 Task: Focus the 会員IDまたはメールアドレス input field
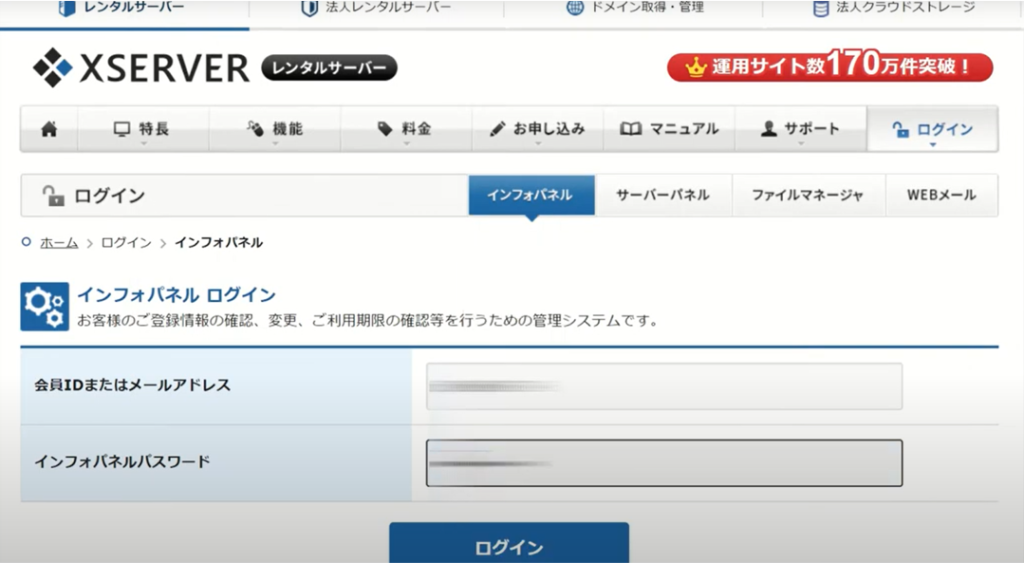(664, 387)
